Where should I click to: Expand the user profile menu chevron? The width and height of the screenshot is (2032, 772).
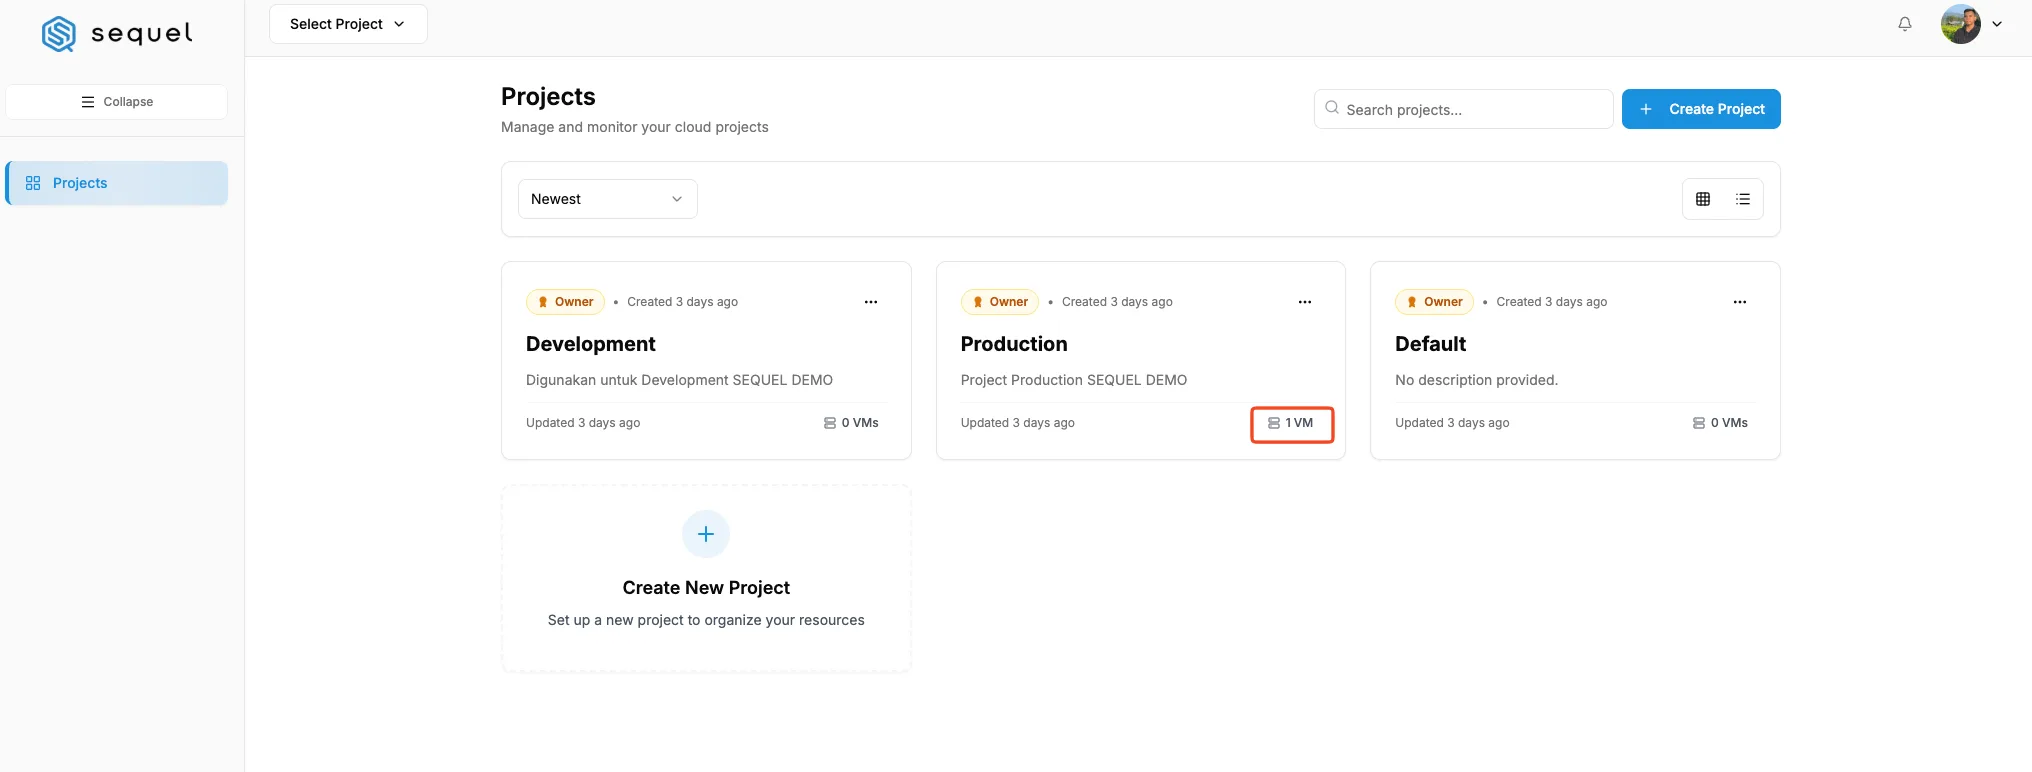tap(1997, 24)
